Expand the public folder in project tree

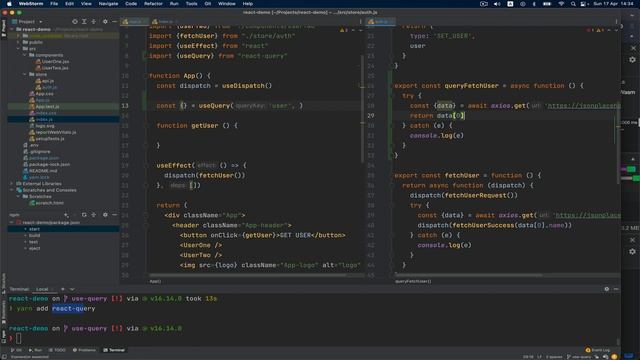(x=18, y=42)
